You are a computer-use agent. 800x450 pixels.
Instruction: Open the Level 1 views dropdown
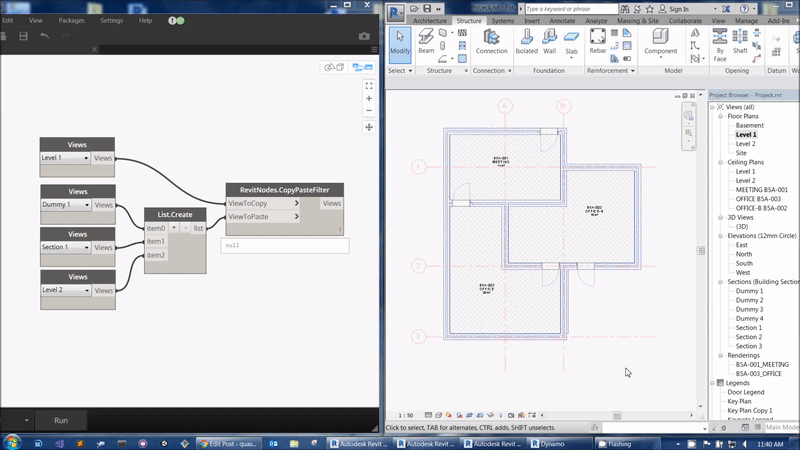point(87,158)
